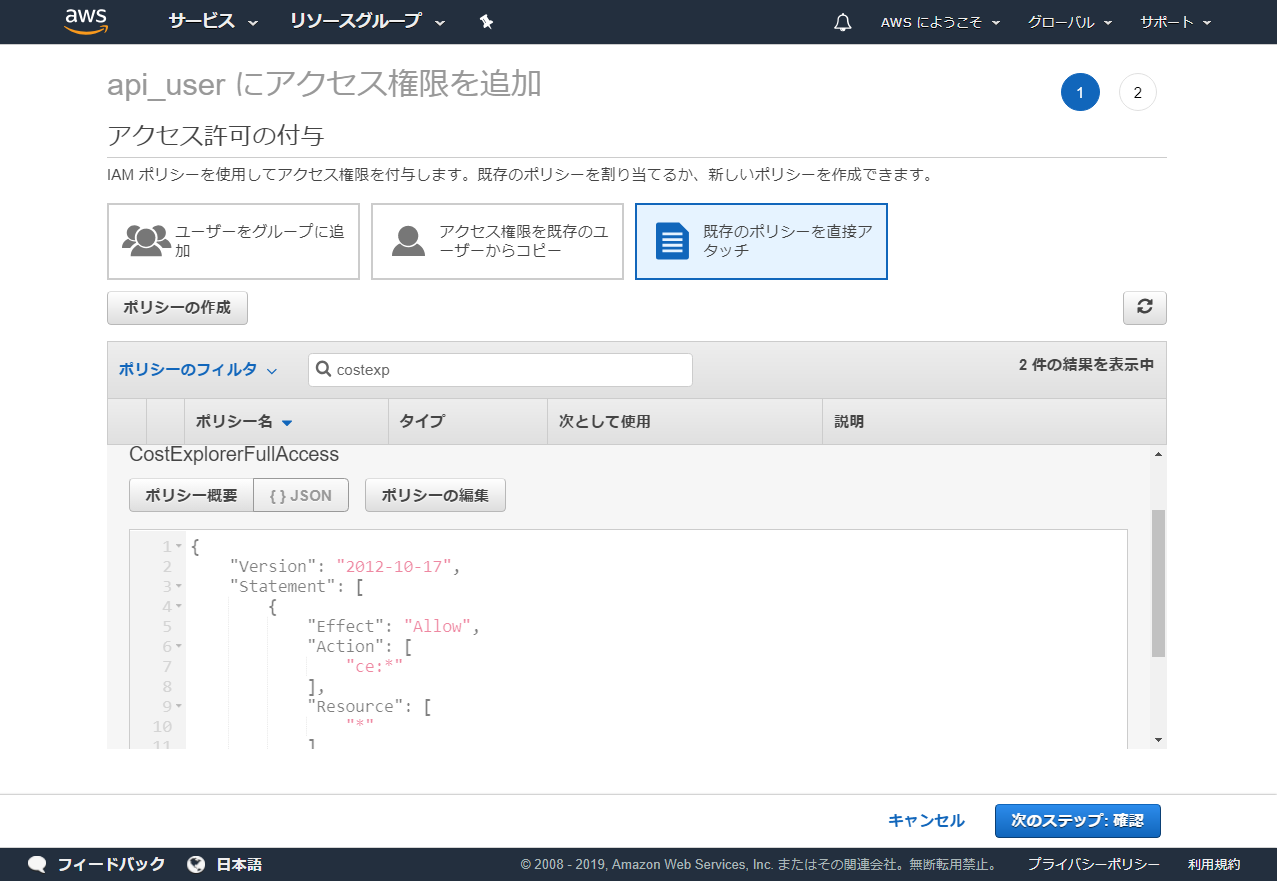The image size is (1277, 881).
Task: Click the policy list scroll-down arrow
Action: tap(1158, 740)
